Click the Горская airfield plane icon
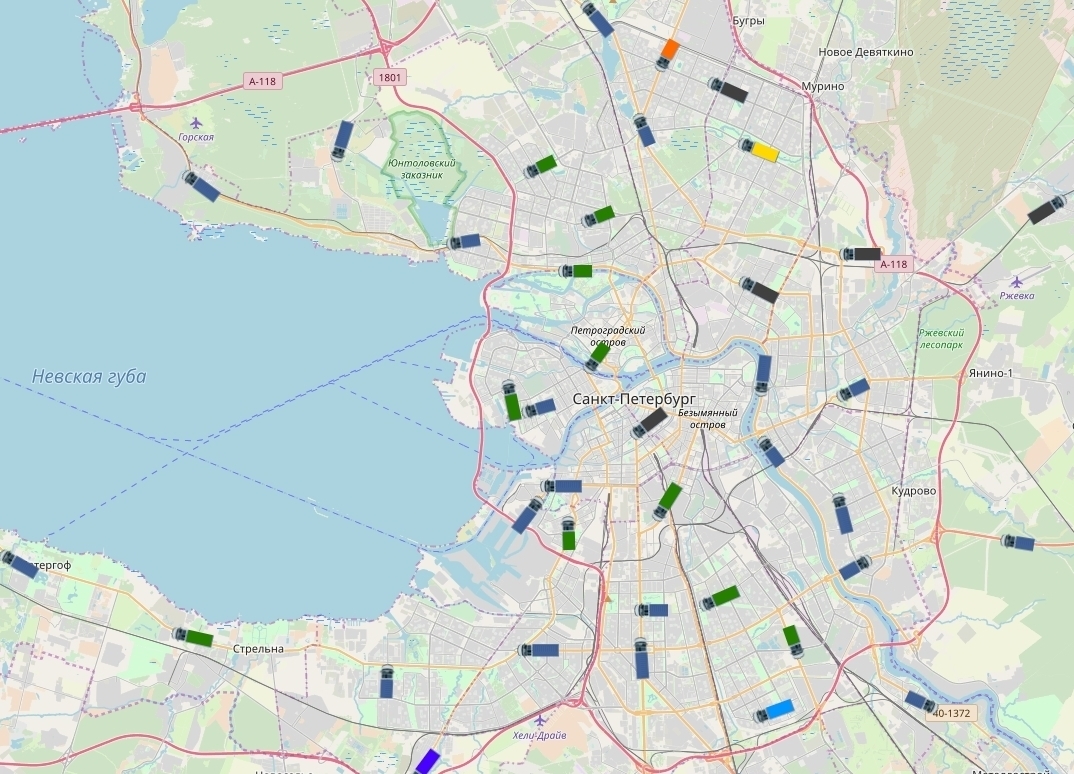This screenshot has width=1074, height=774. [x=197, y=123]
